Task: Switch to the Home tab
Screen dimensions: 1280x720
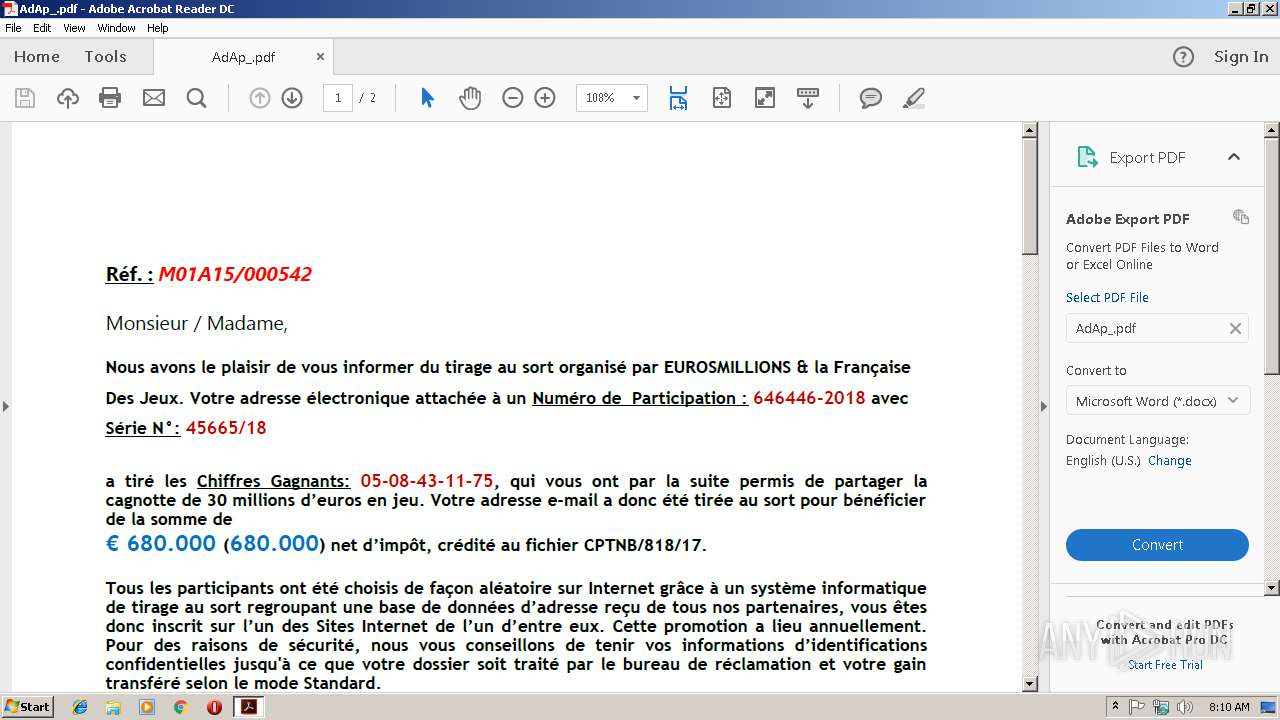Action: point(37,57)
